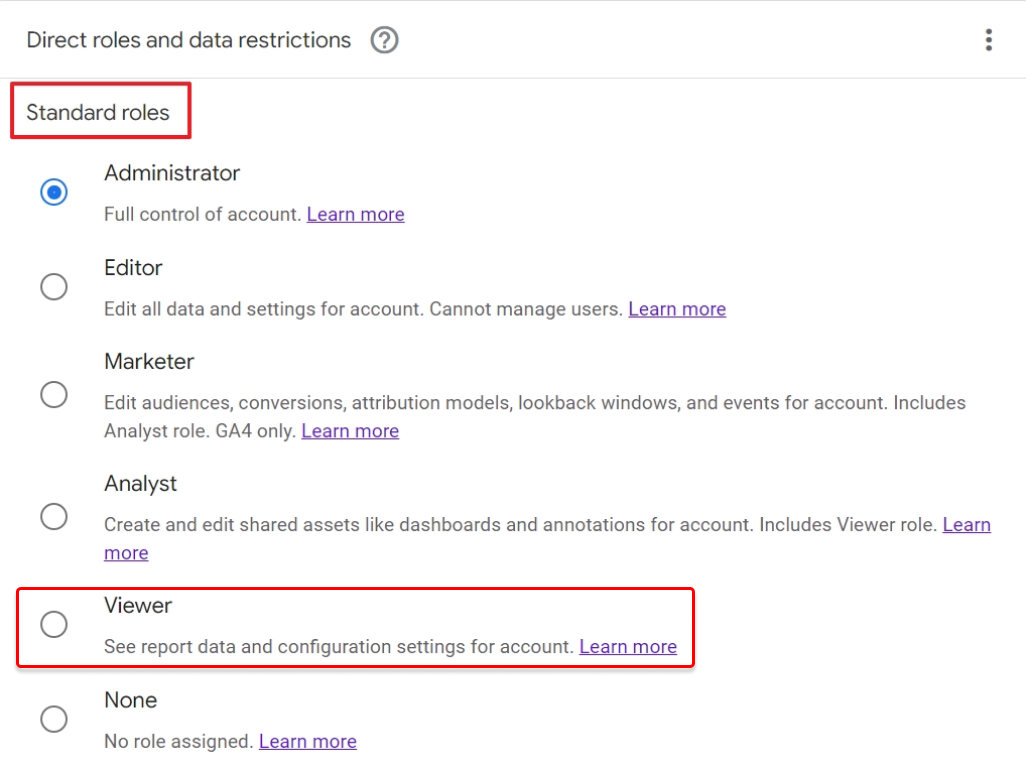Click the 'Standard roles' heading
1026x766 pixels.
(x=98, y=112)
